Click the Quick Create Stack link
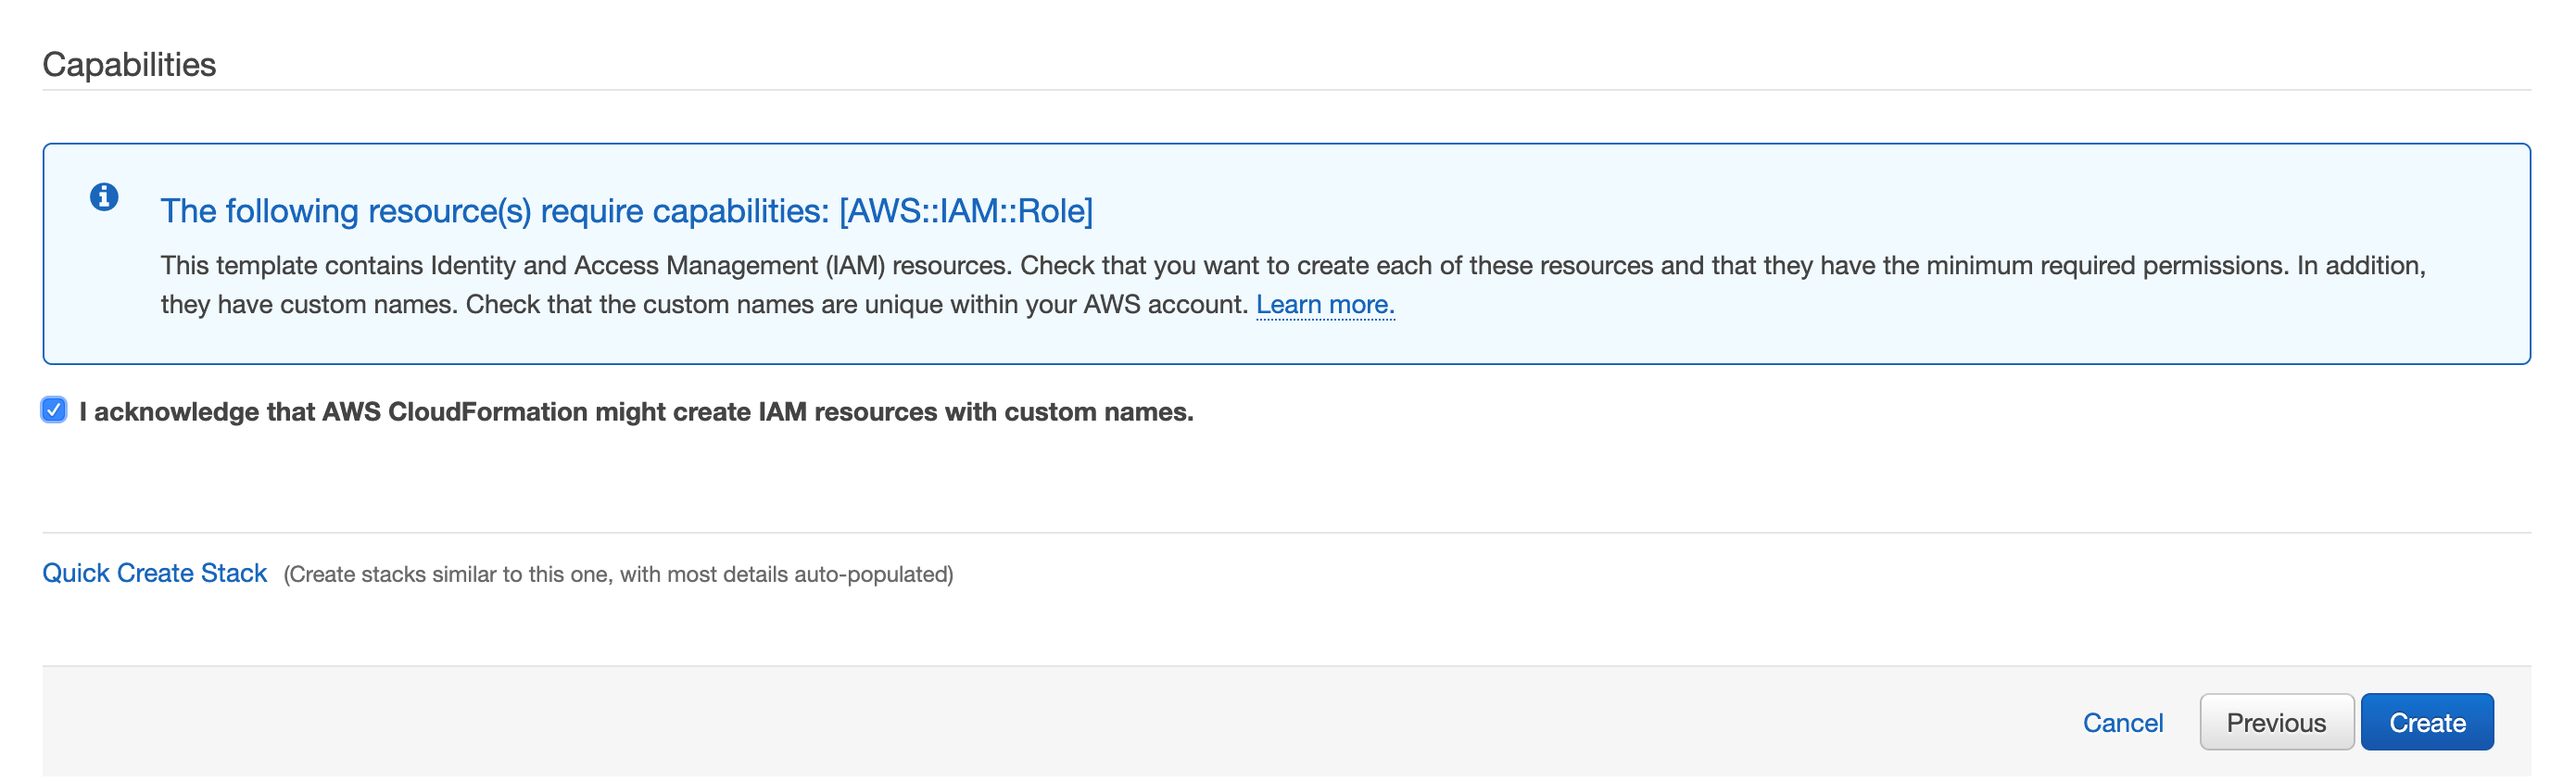This screenshot has height=782, width=2576. point(154,573)
